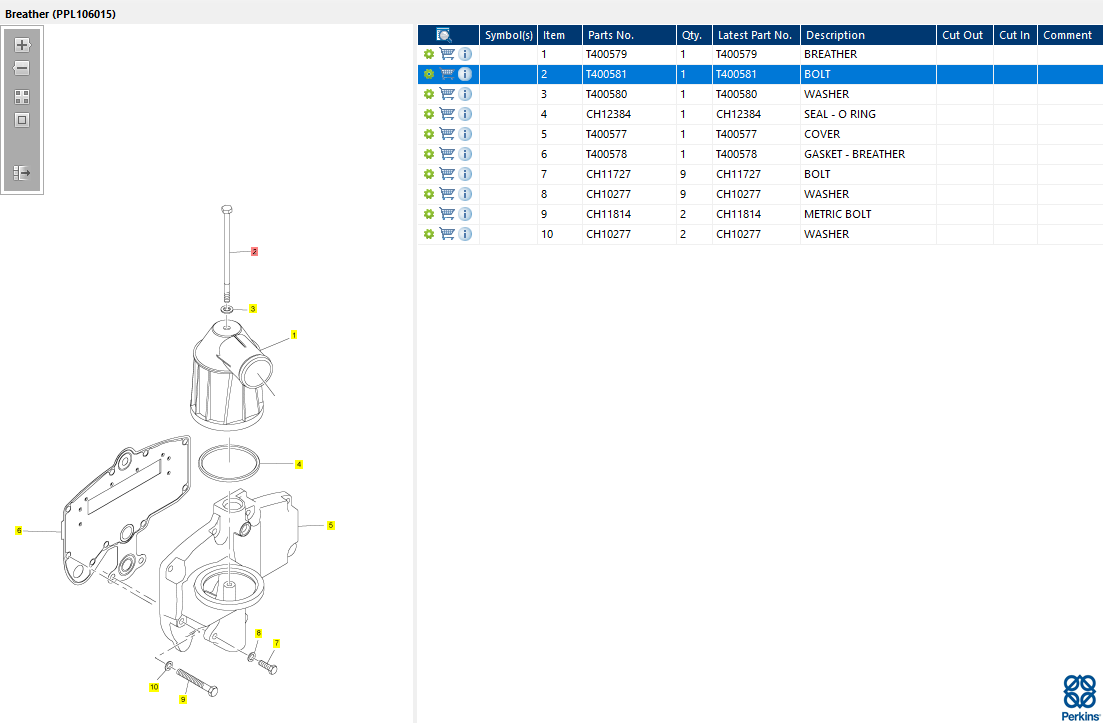Add GASKET - BREATHER to cart

(447, 153)
